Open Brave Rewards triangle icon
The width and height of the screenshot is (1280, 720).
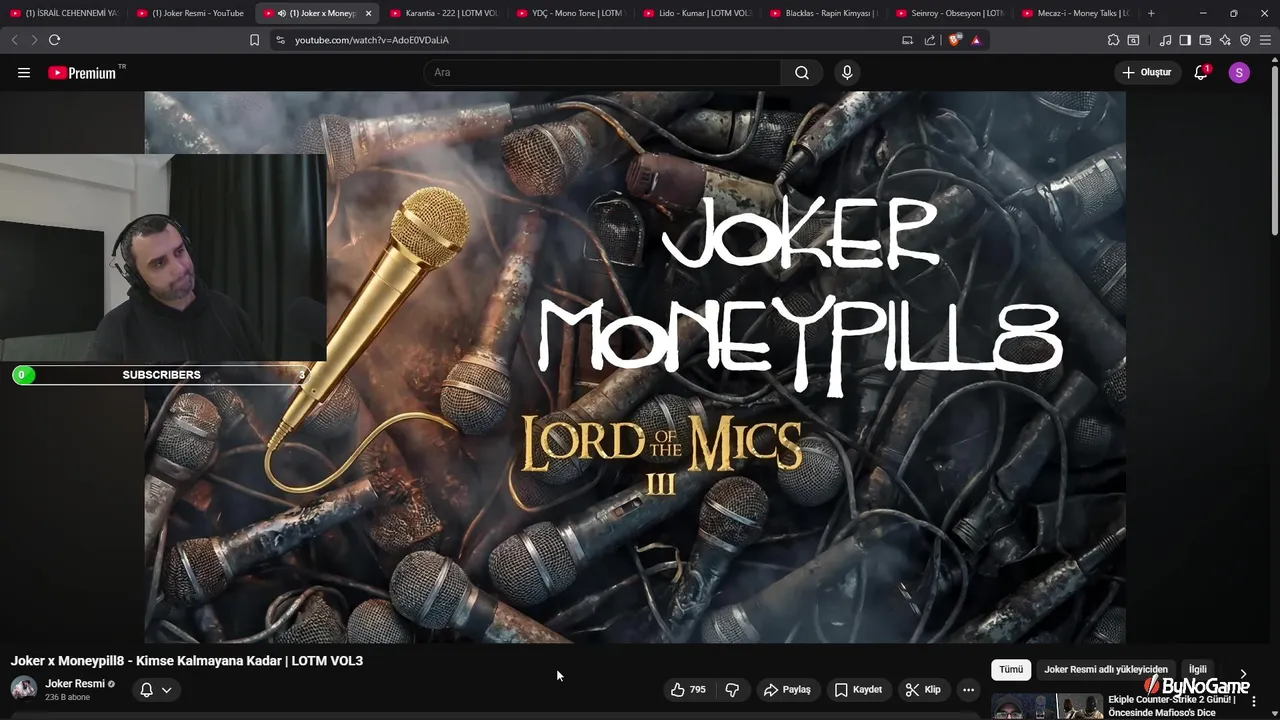[976, 40]
